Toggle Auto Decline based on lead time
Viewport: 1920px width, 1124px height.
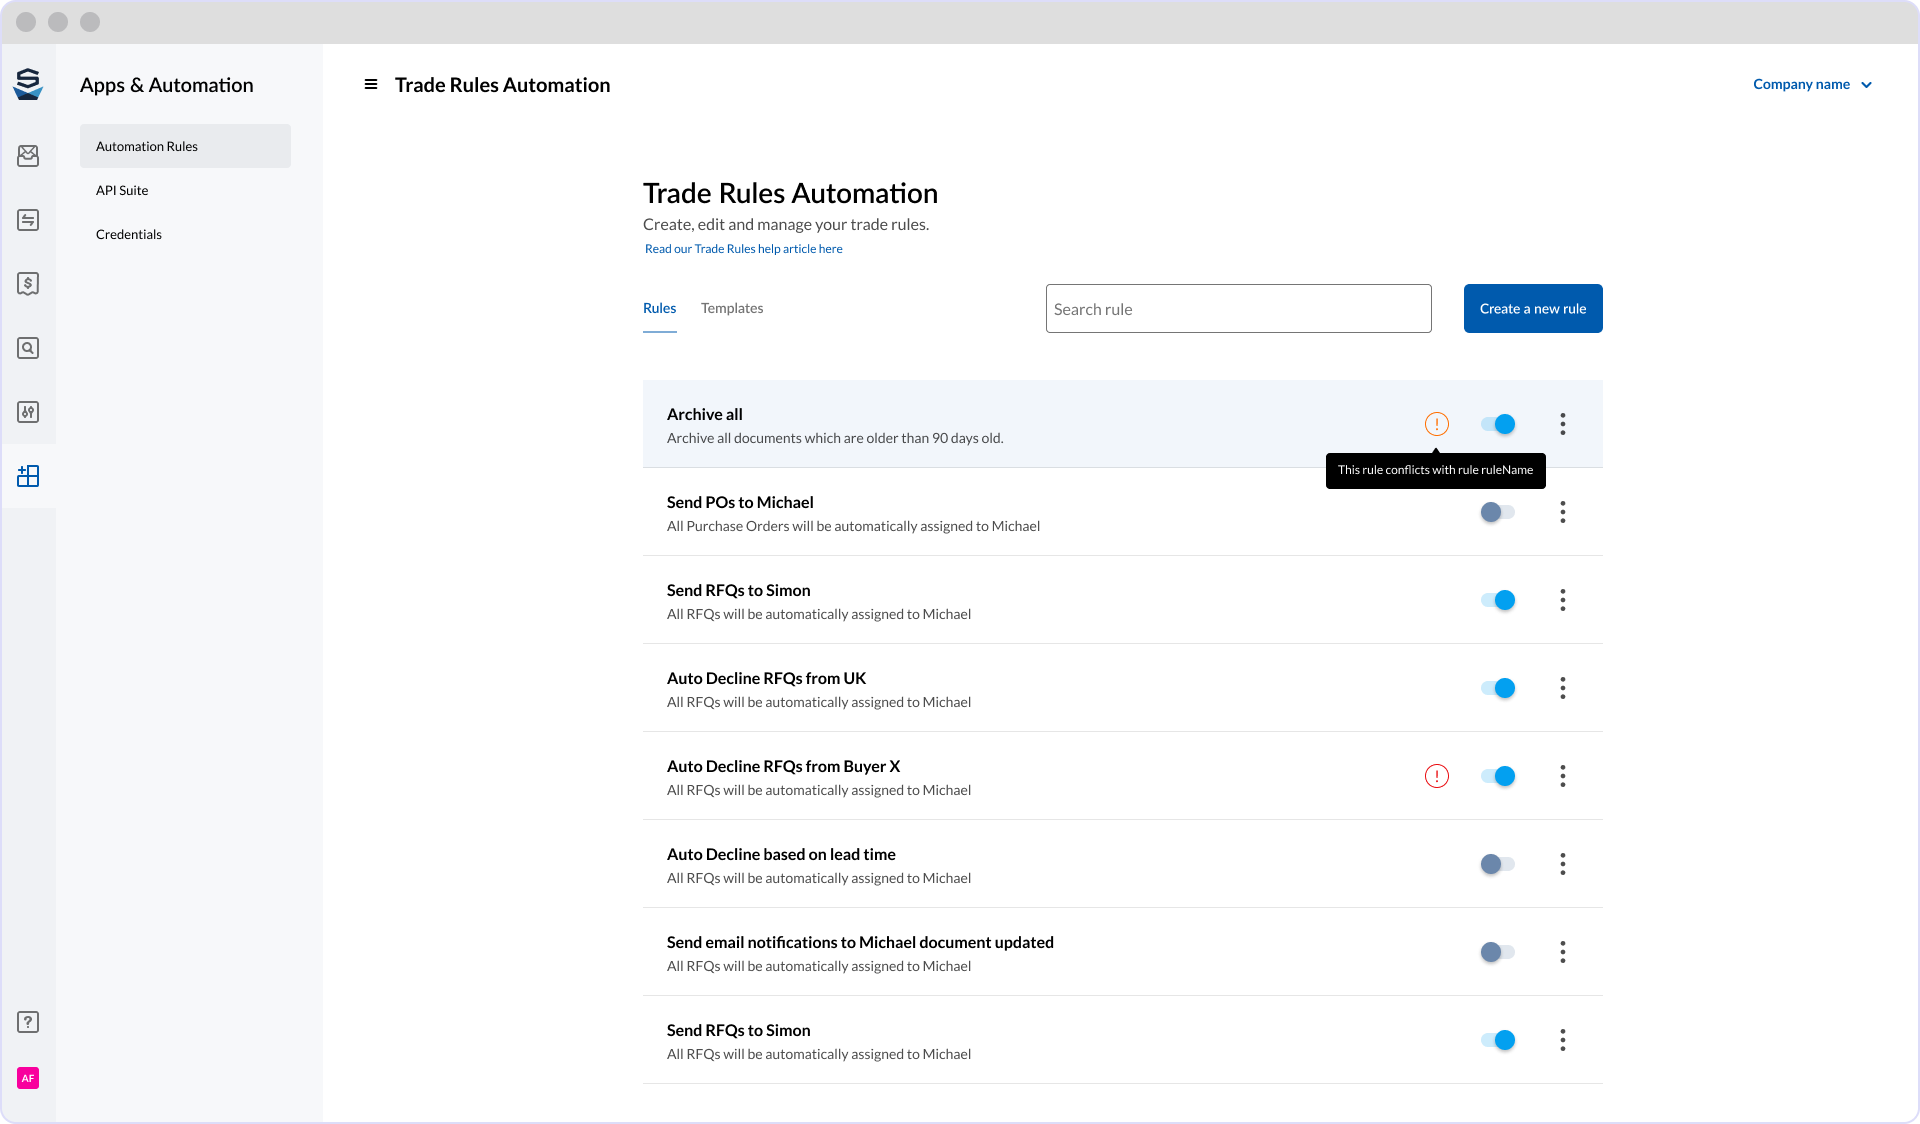click(1498, 864)
